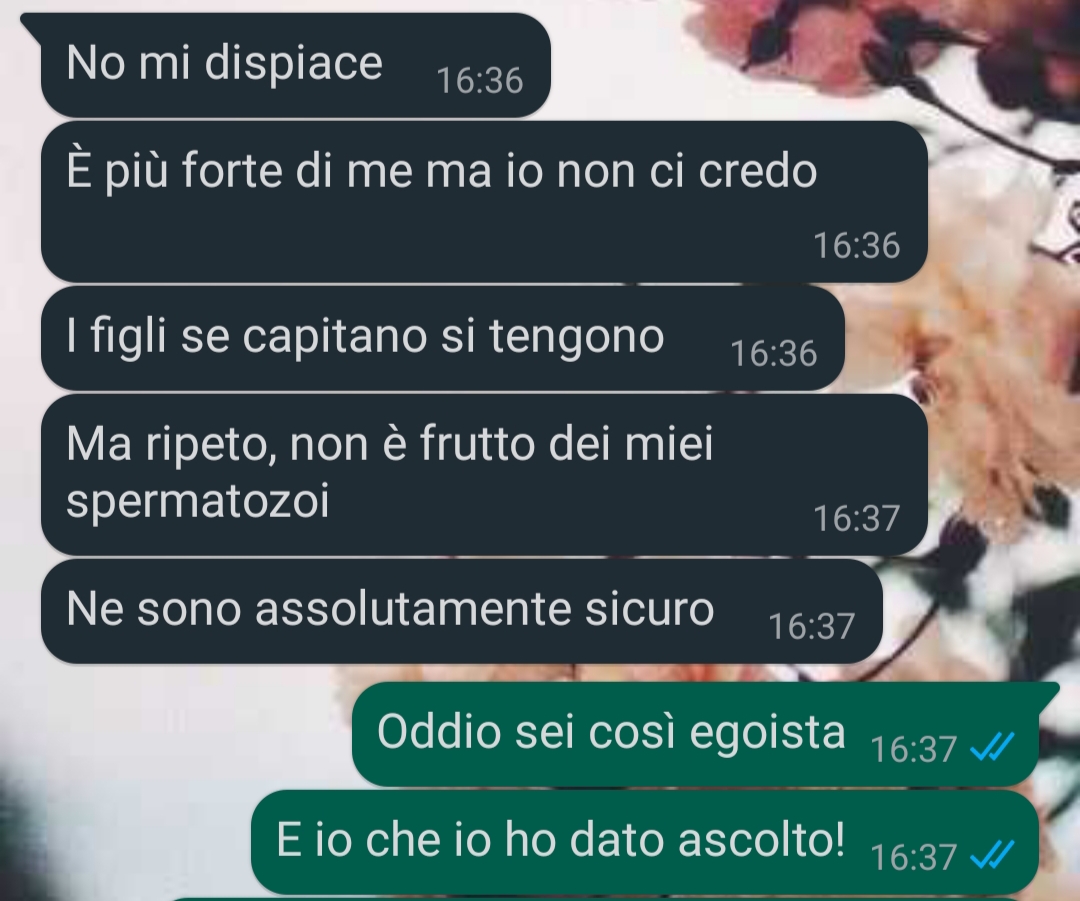Click the 16:37 timestamp on 'Oddio sei così egoista'

tap(913, 749)
